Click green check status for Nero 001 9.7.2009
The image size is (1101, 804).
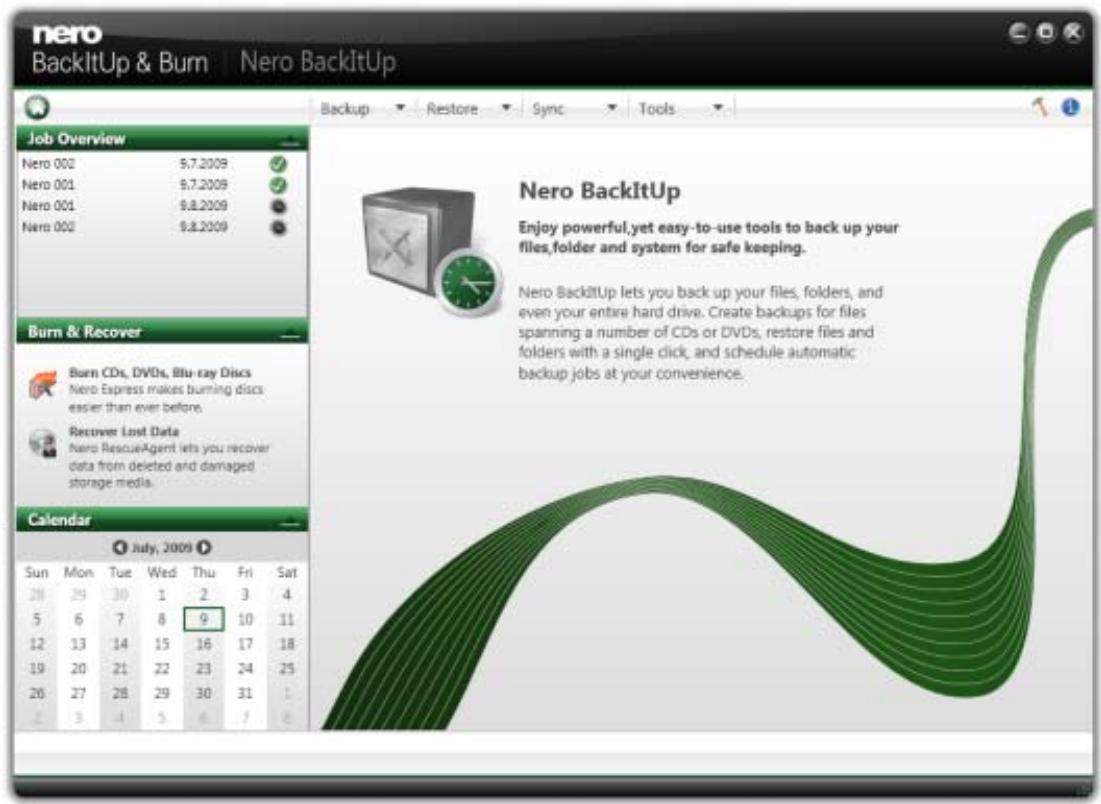click(279, 185)
